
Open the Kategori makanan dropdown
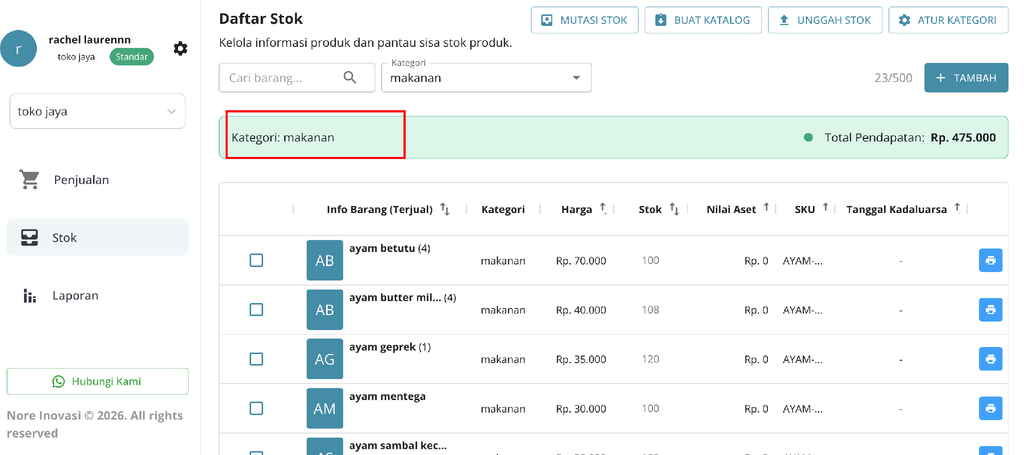coord(487,78)
